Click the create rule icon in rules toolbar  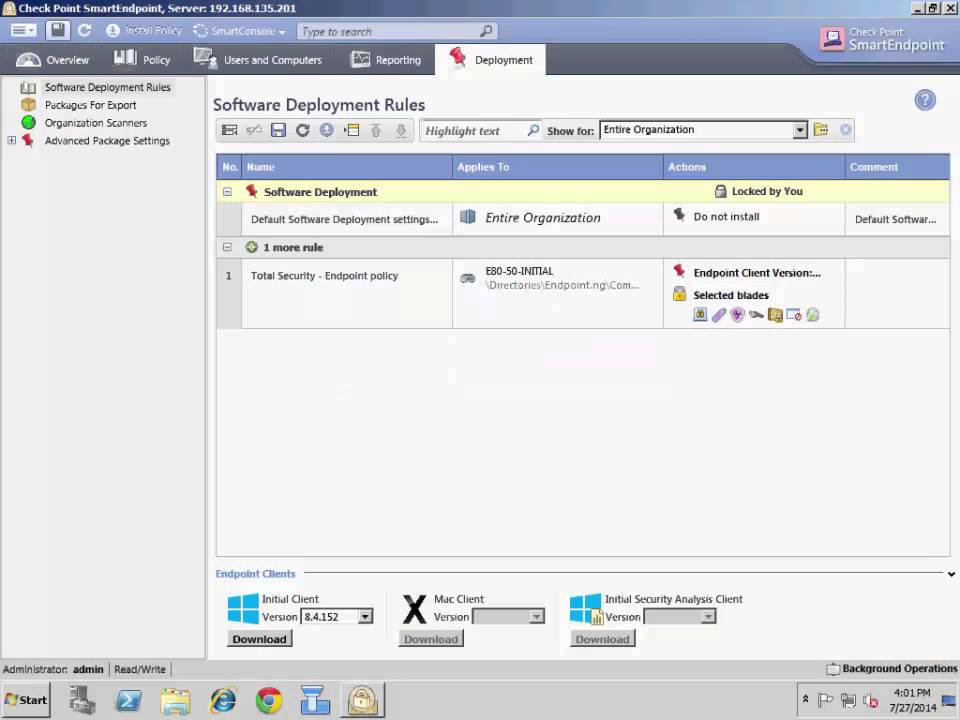coord(230,130)
